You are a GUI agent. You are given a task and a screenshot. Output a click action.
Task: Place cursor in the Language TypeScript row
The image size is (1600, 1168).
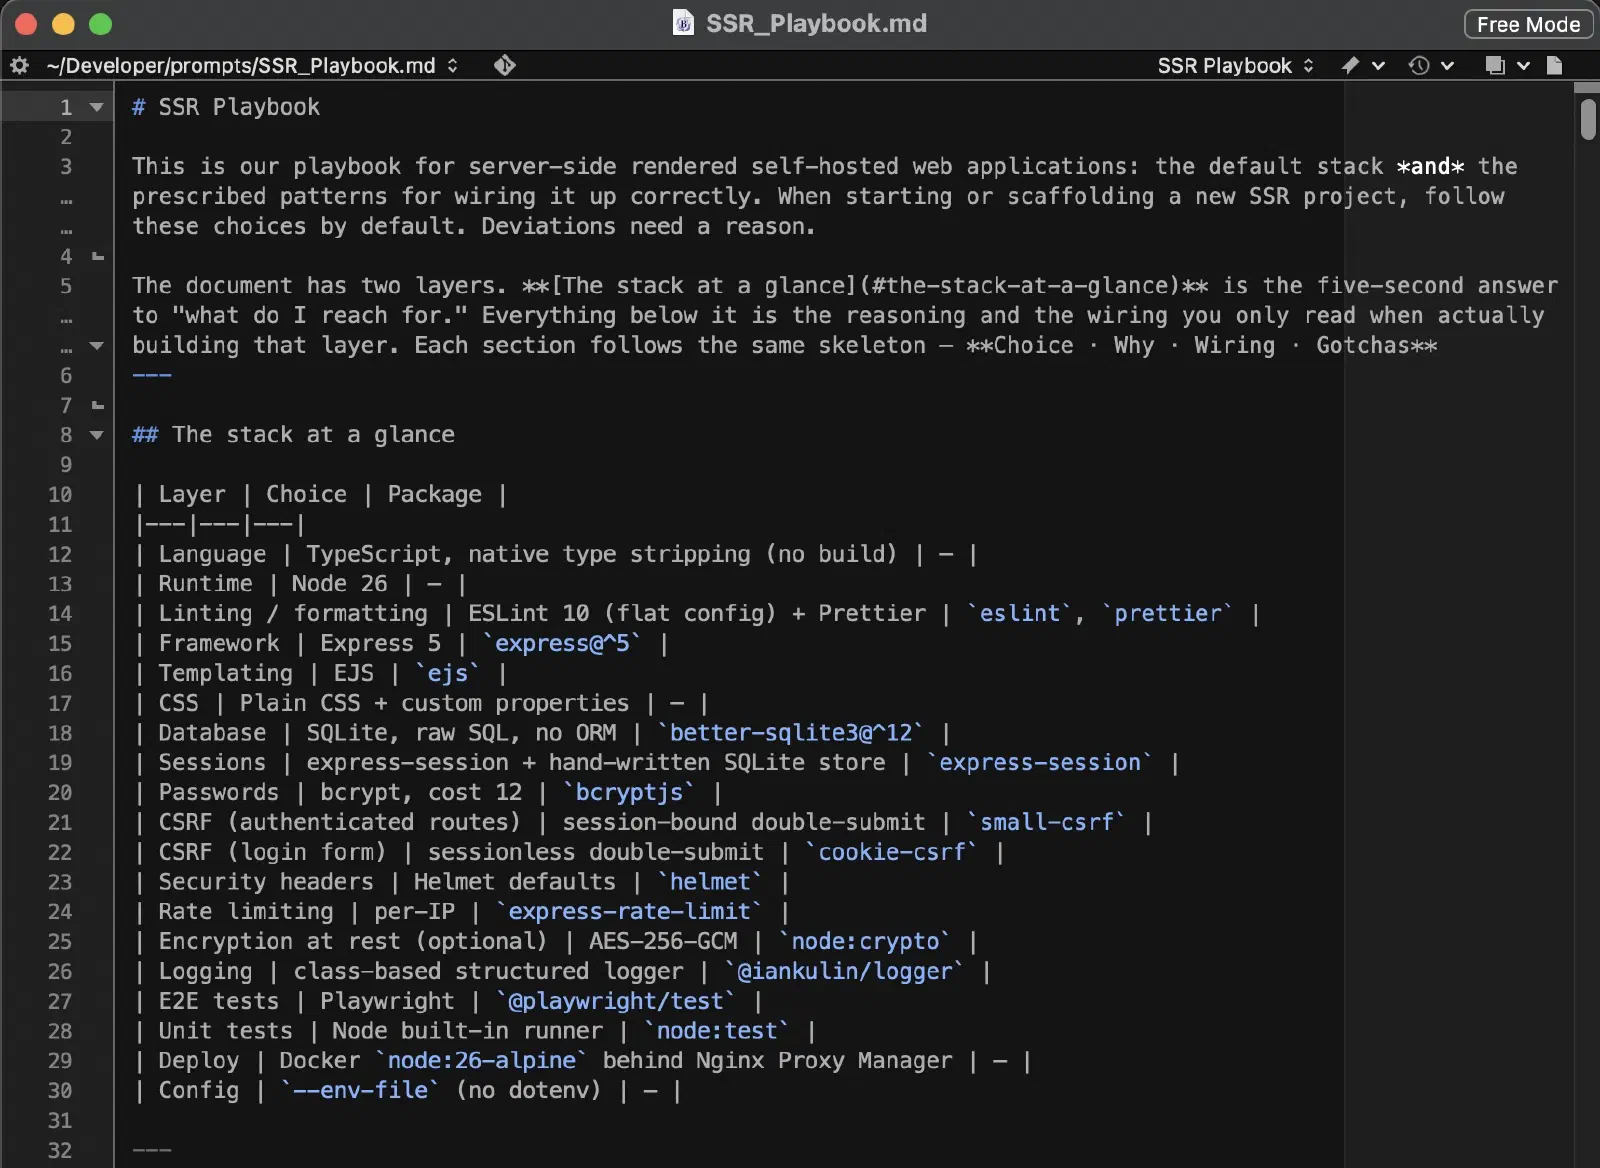click(555, 554)
